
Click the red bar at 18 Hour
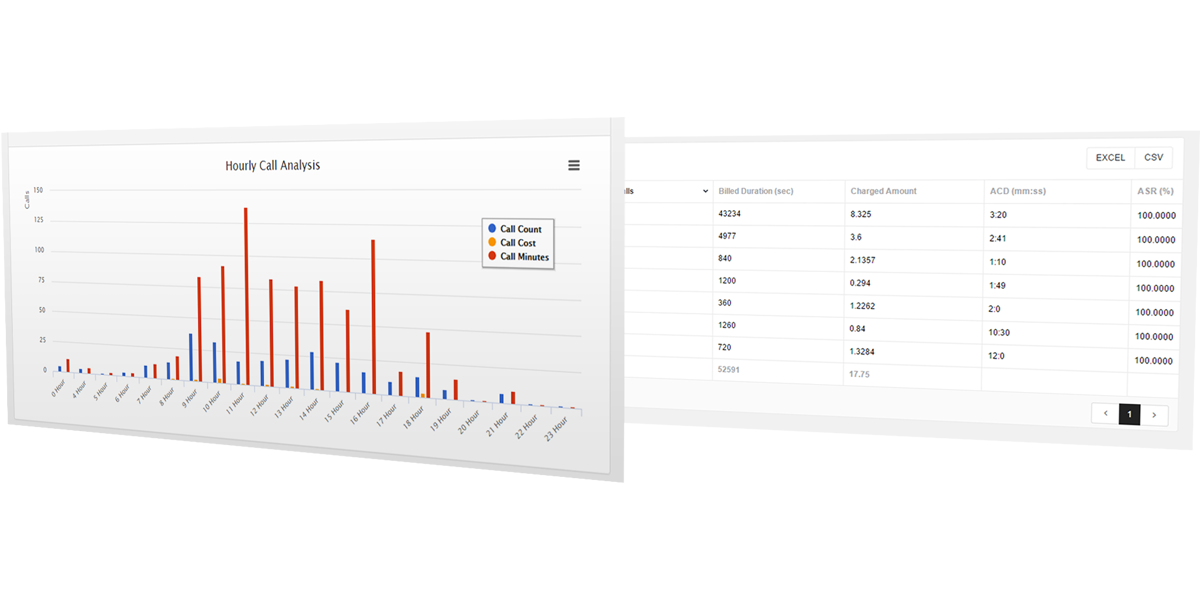tap(428, 364)
